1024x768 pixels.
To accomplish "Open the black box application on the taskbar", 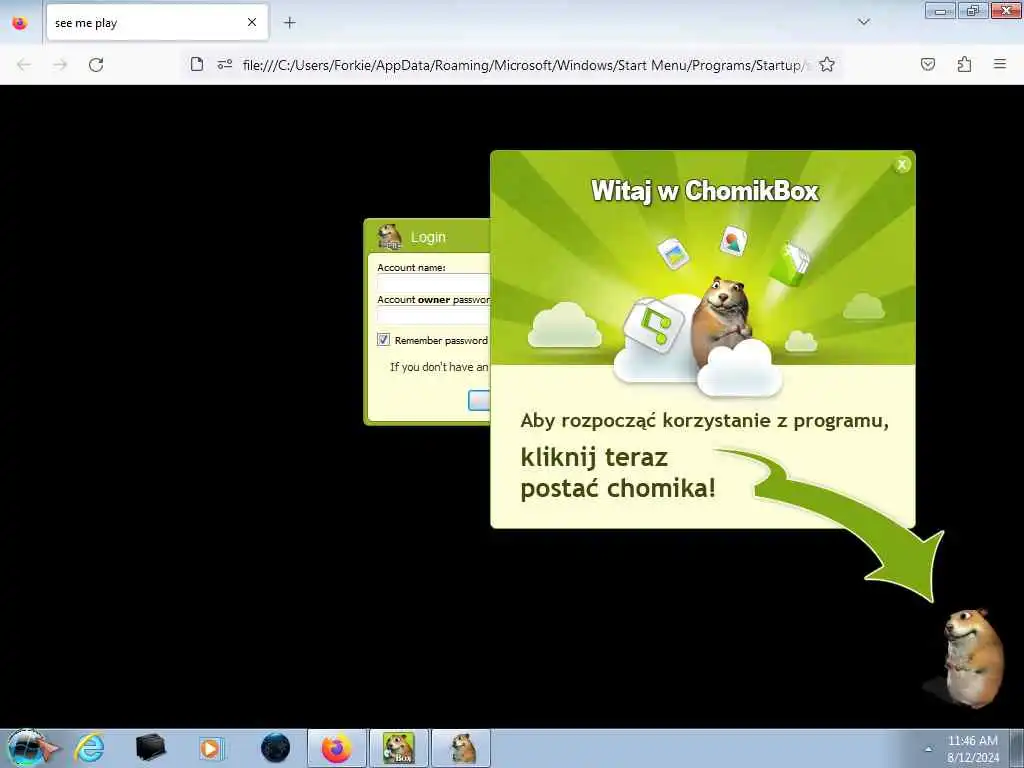I will (x=151, y=748).
